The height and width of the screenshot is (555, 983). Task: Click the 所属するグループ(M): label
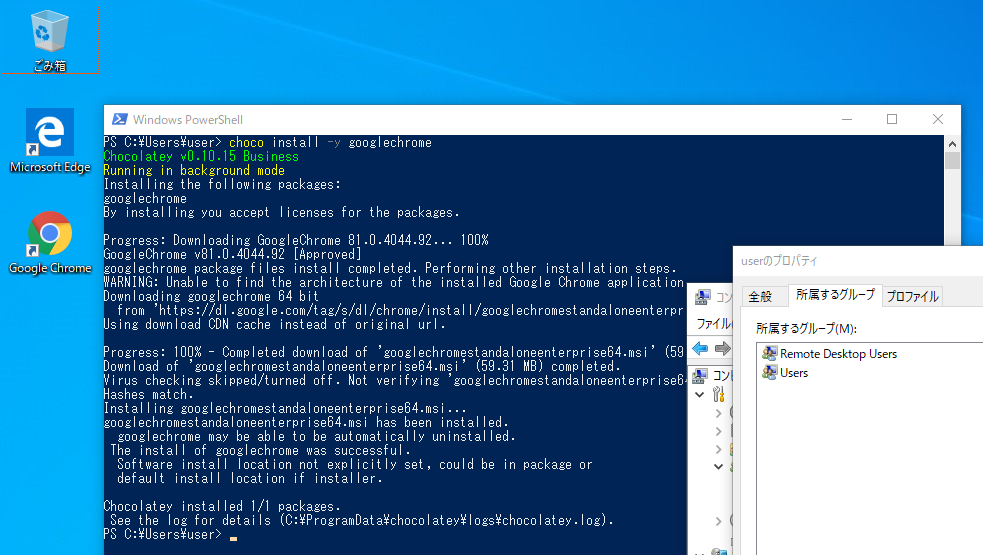click(806, 328)
